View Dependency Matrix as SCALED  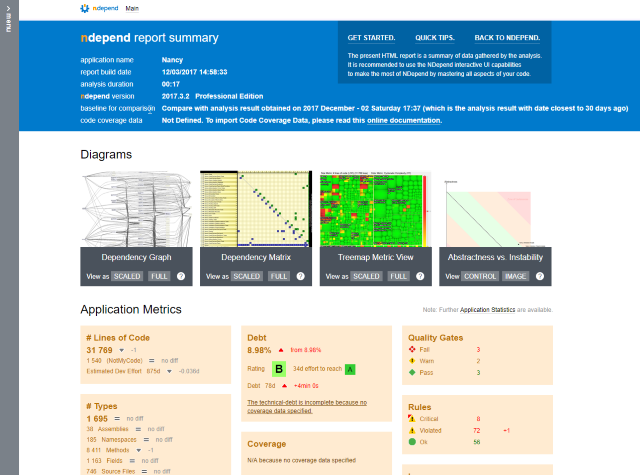point(247,276)
